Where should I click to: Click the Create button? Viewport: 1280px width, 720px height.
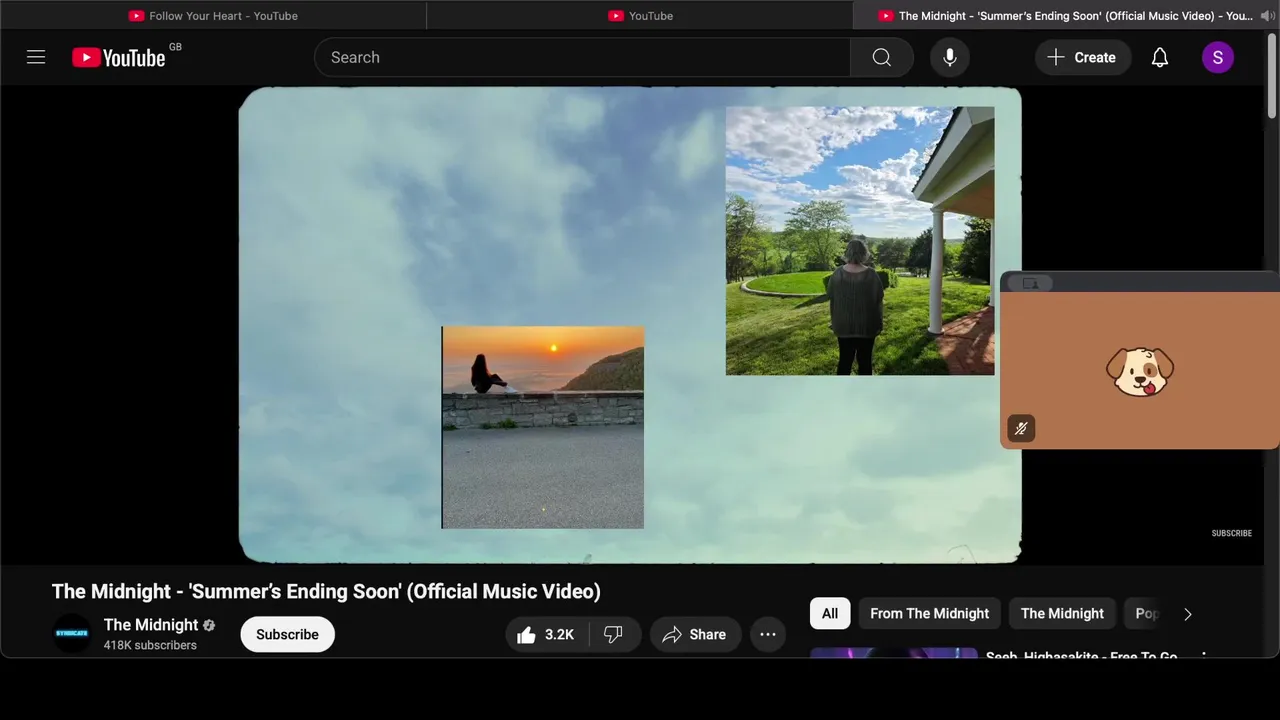(1083, 57)
